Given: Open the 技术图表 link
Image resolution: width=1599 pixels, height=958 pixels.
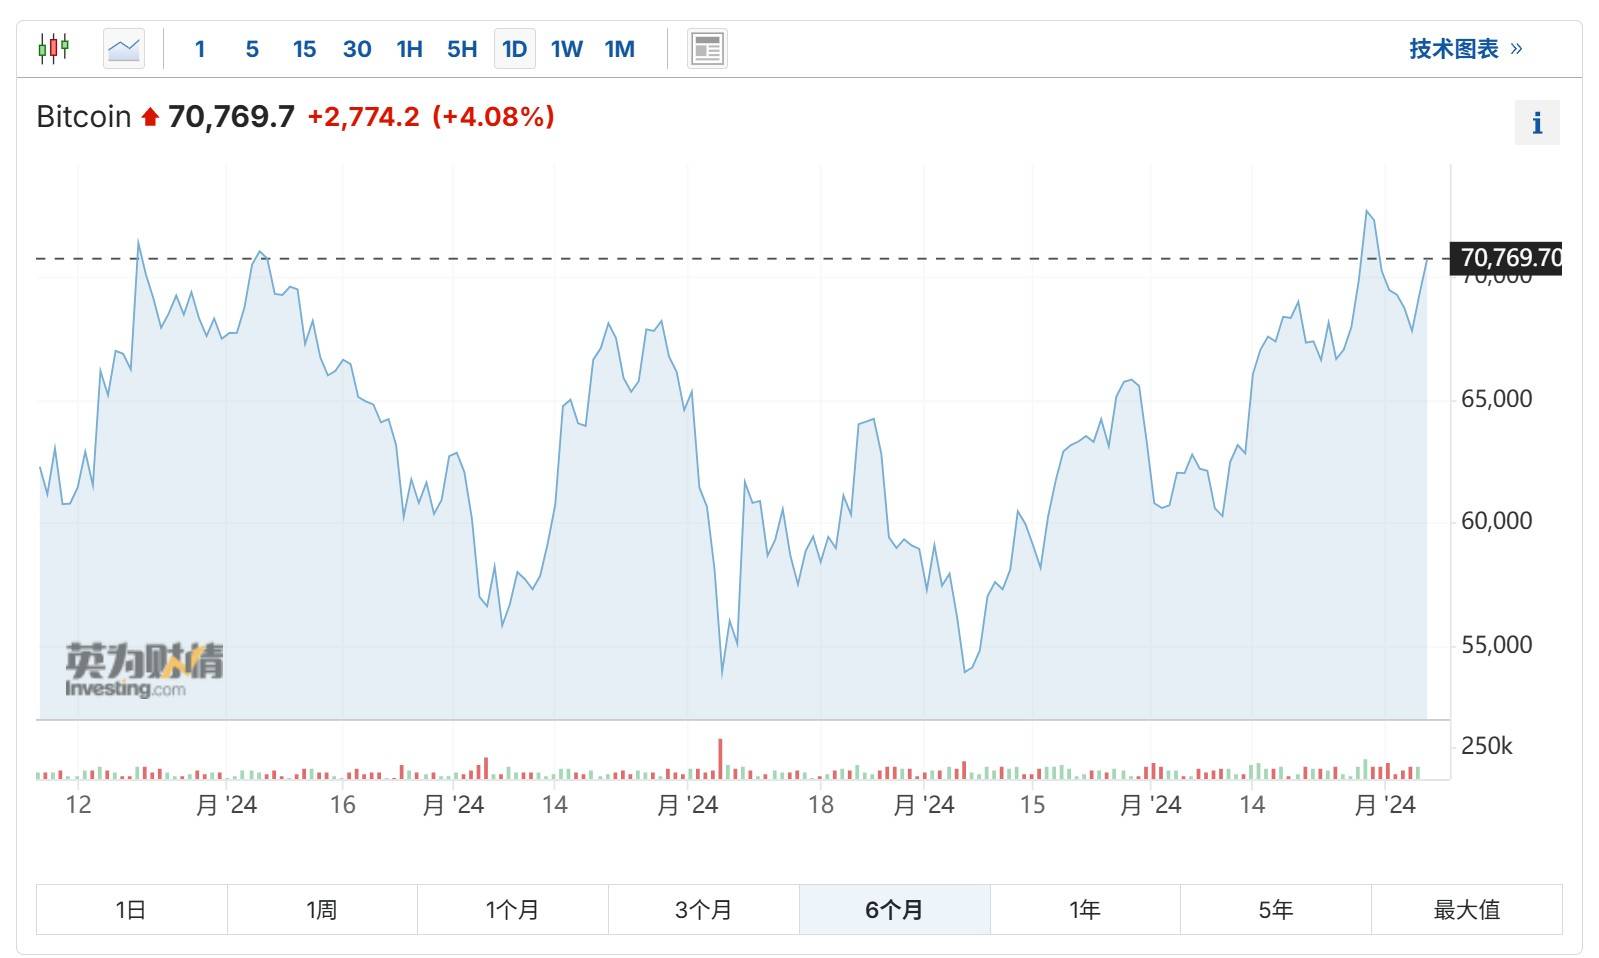Looking at the screenshot, I should point(1465,49).
